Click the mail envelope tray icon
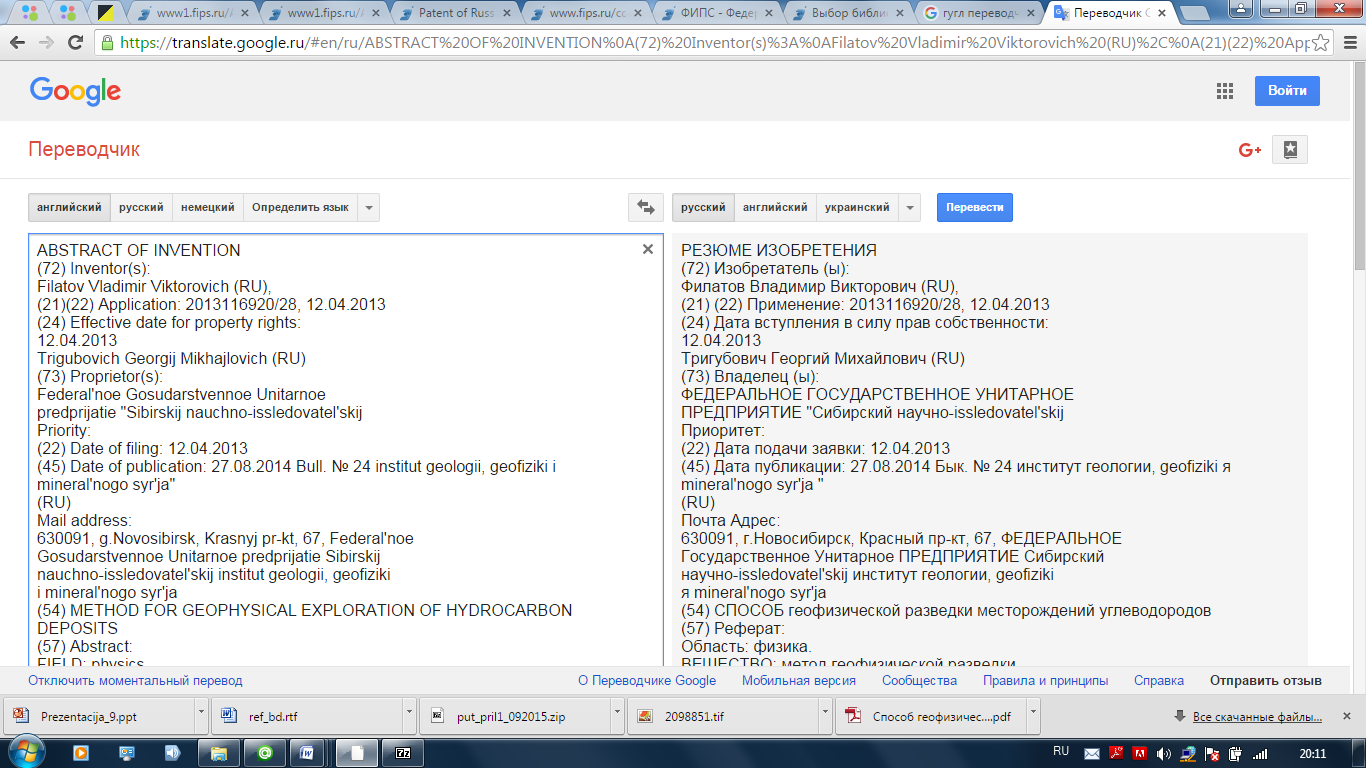This screenshot has height=768, width=1366. pos(1092,753)
